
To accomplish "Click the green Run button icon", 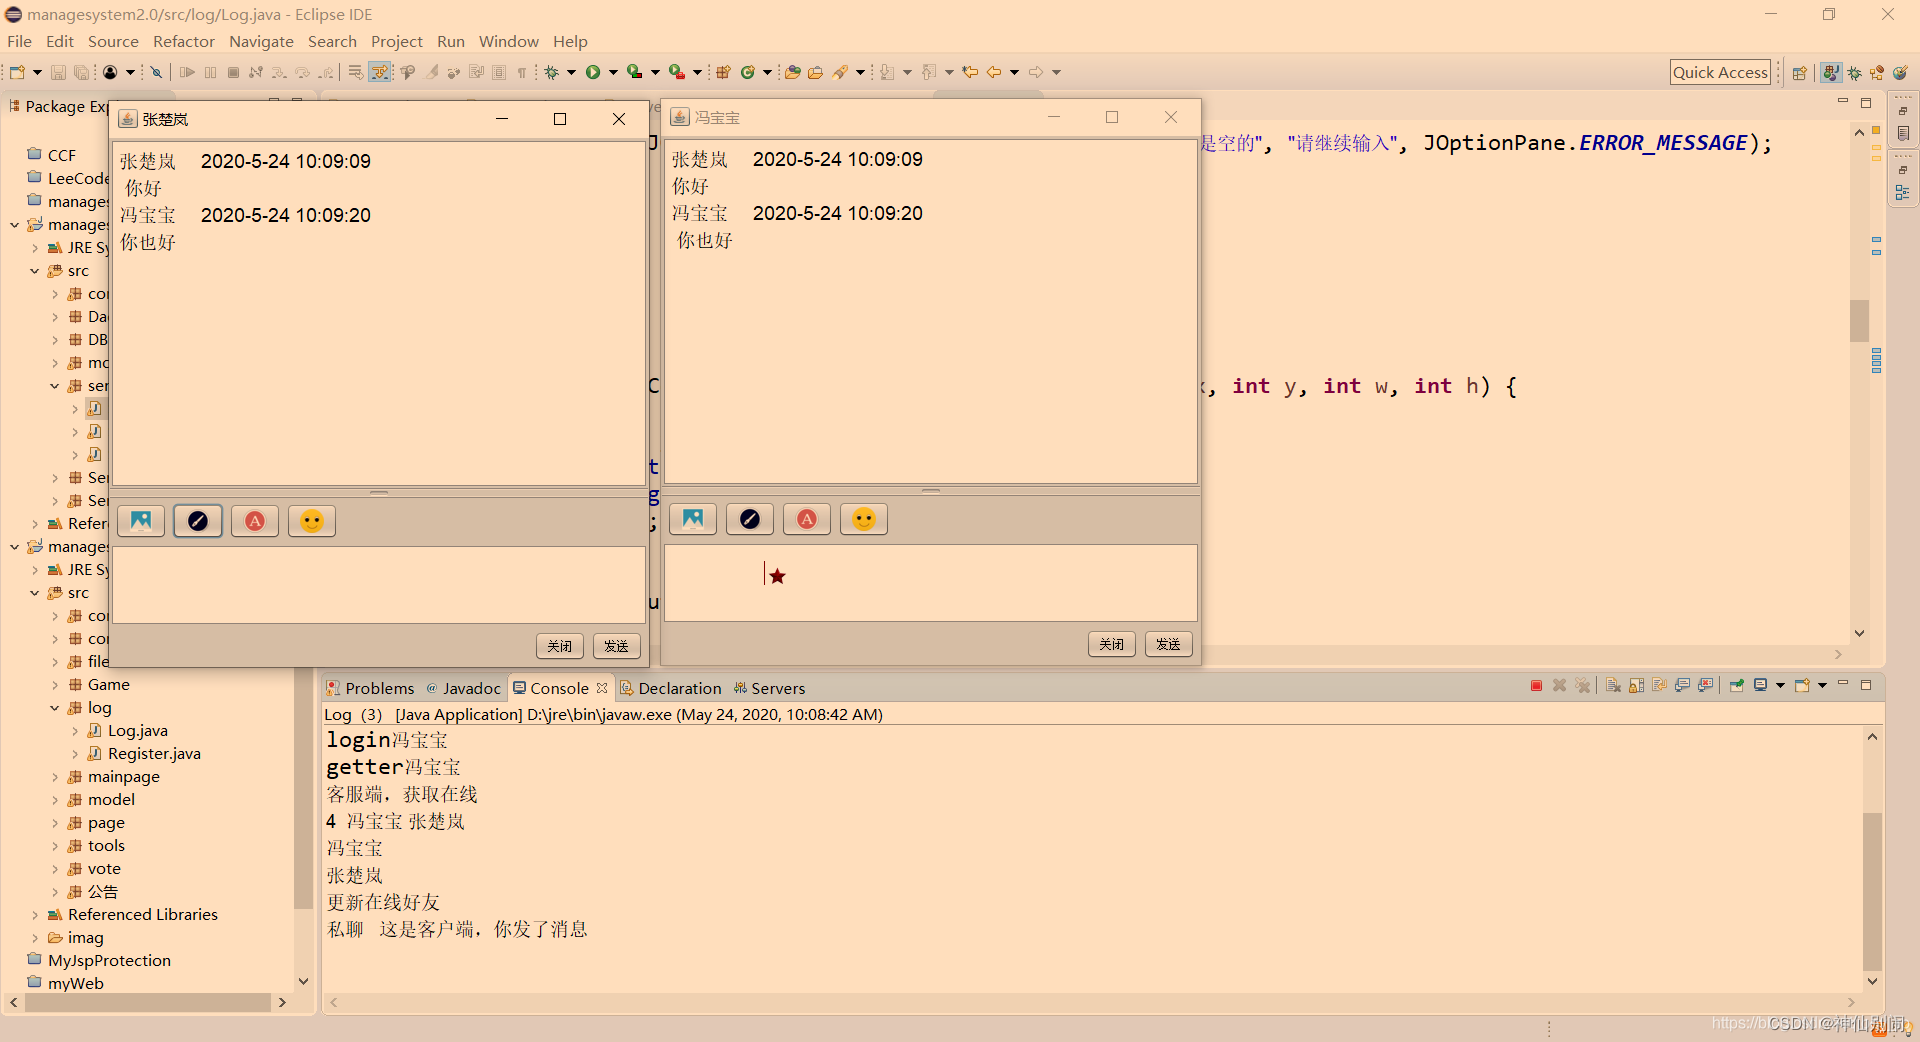I will tap(592, 72).
